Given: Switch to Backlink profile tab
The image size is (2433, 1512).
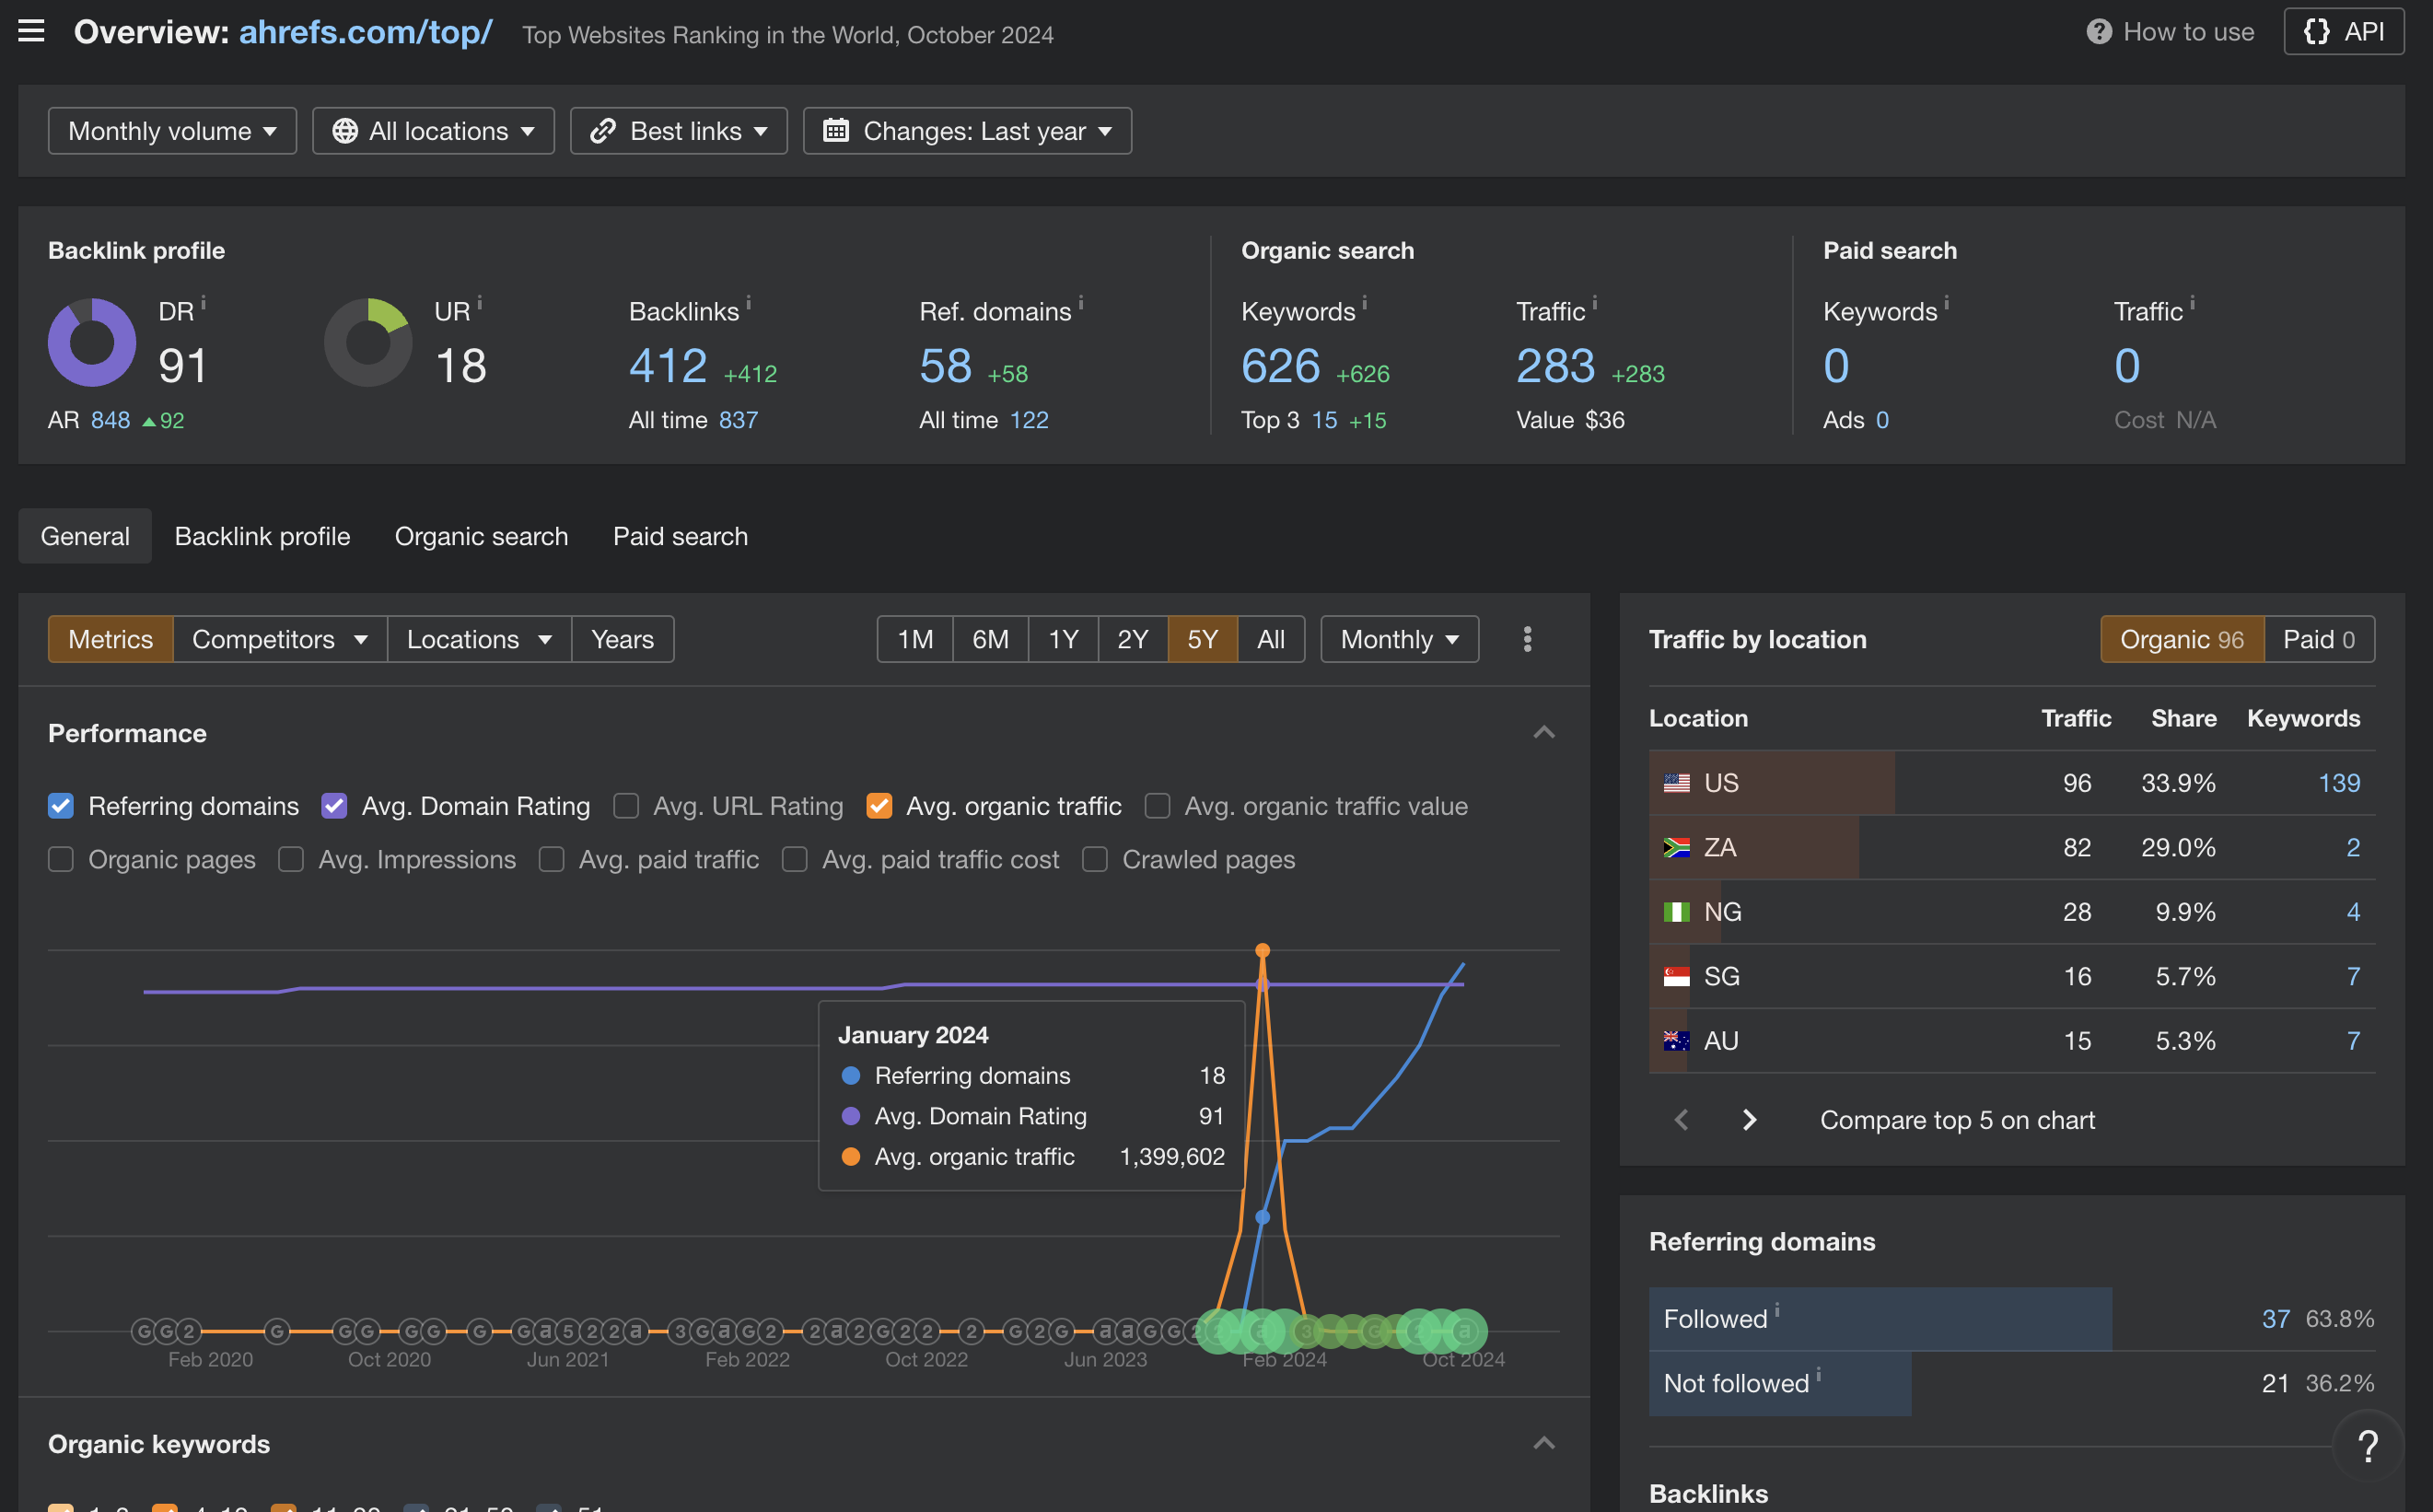Looking at the screenshot, I should [262, 536].
